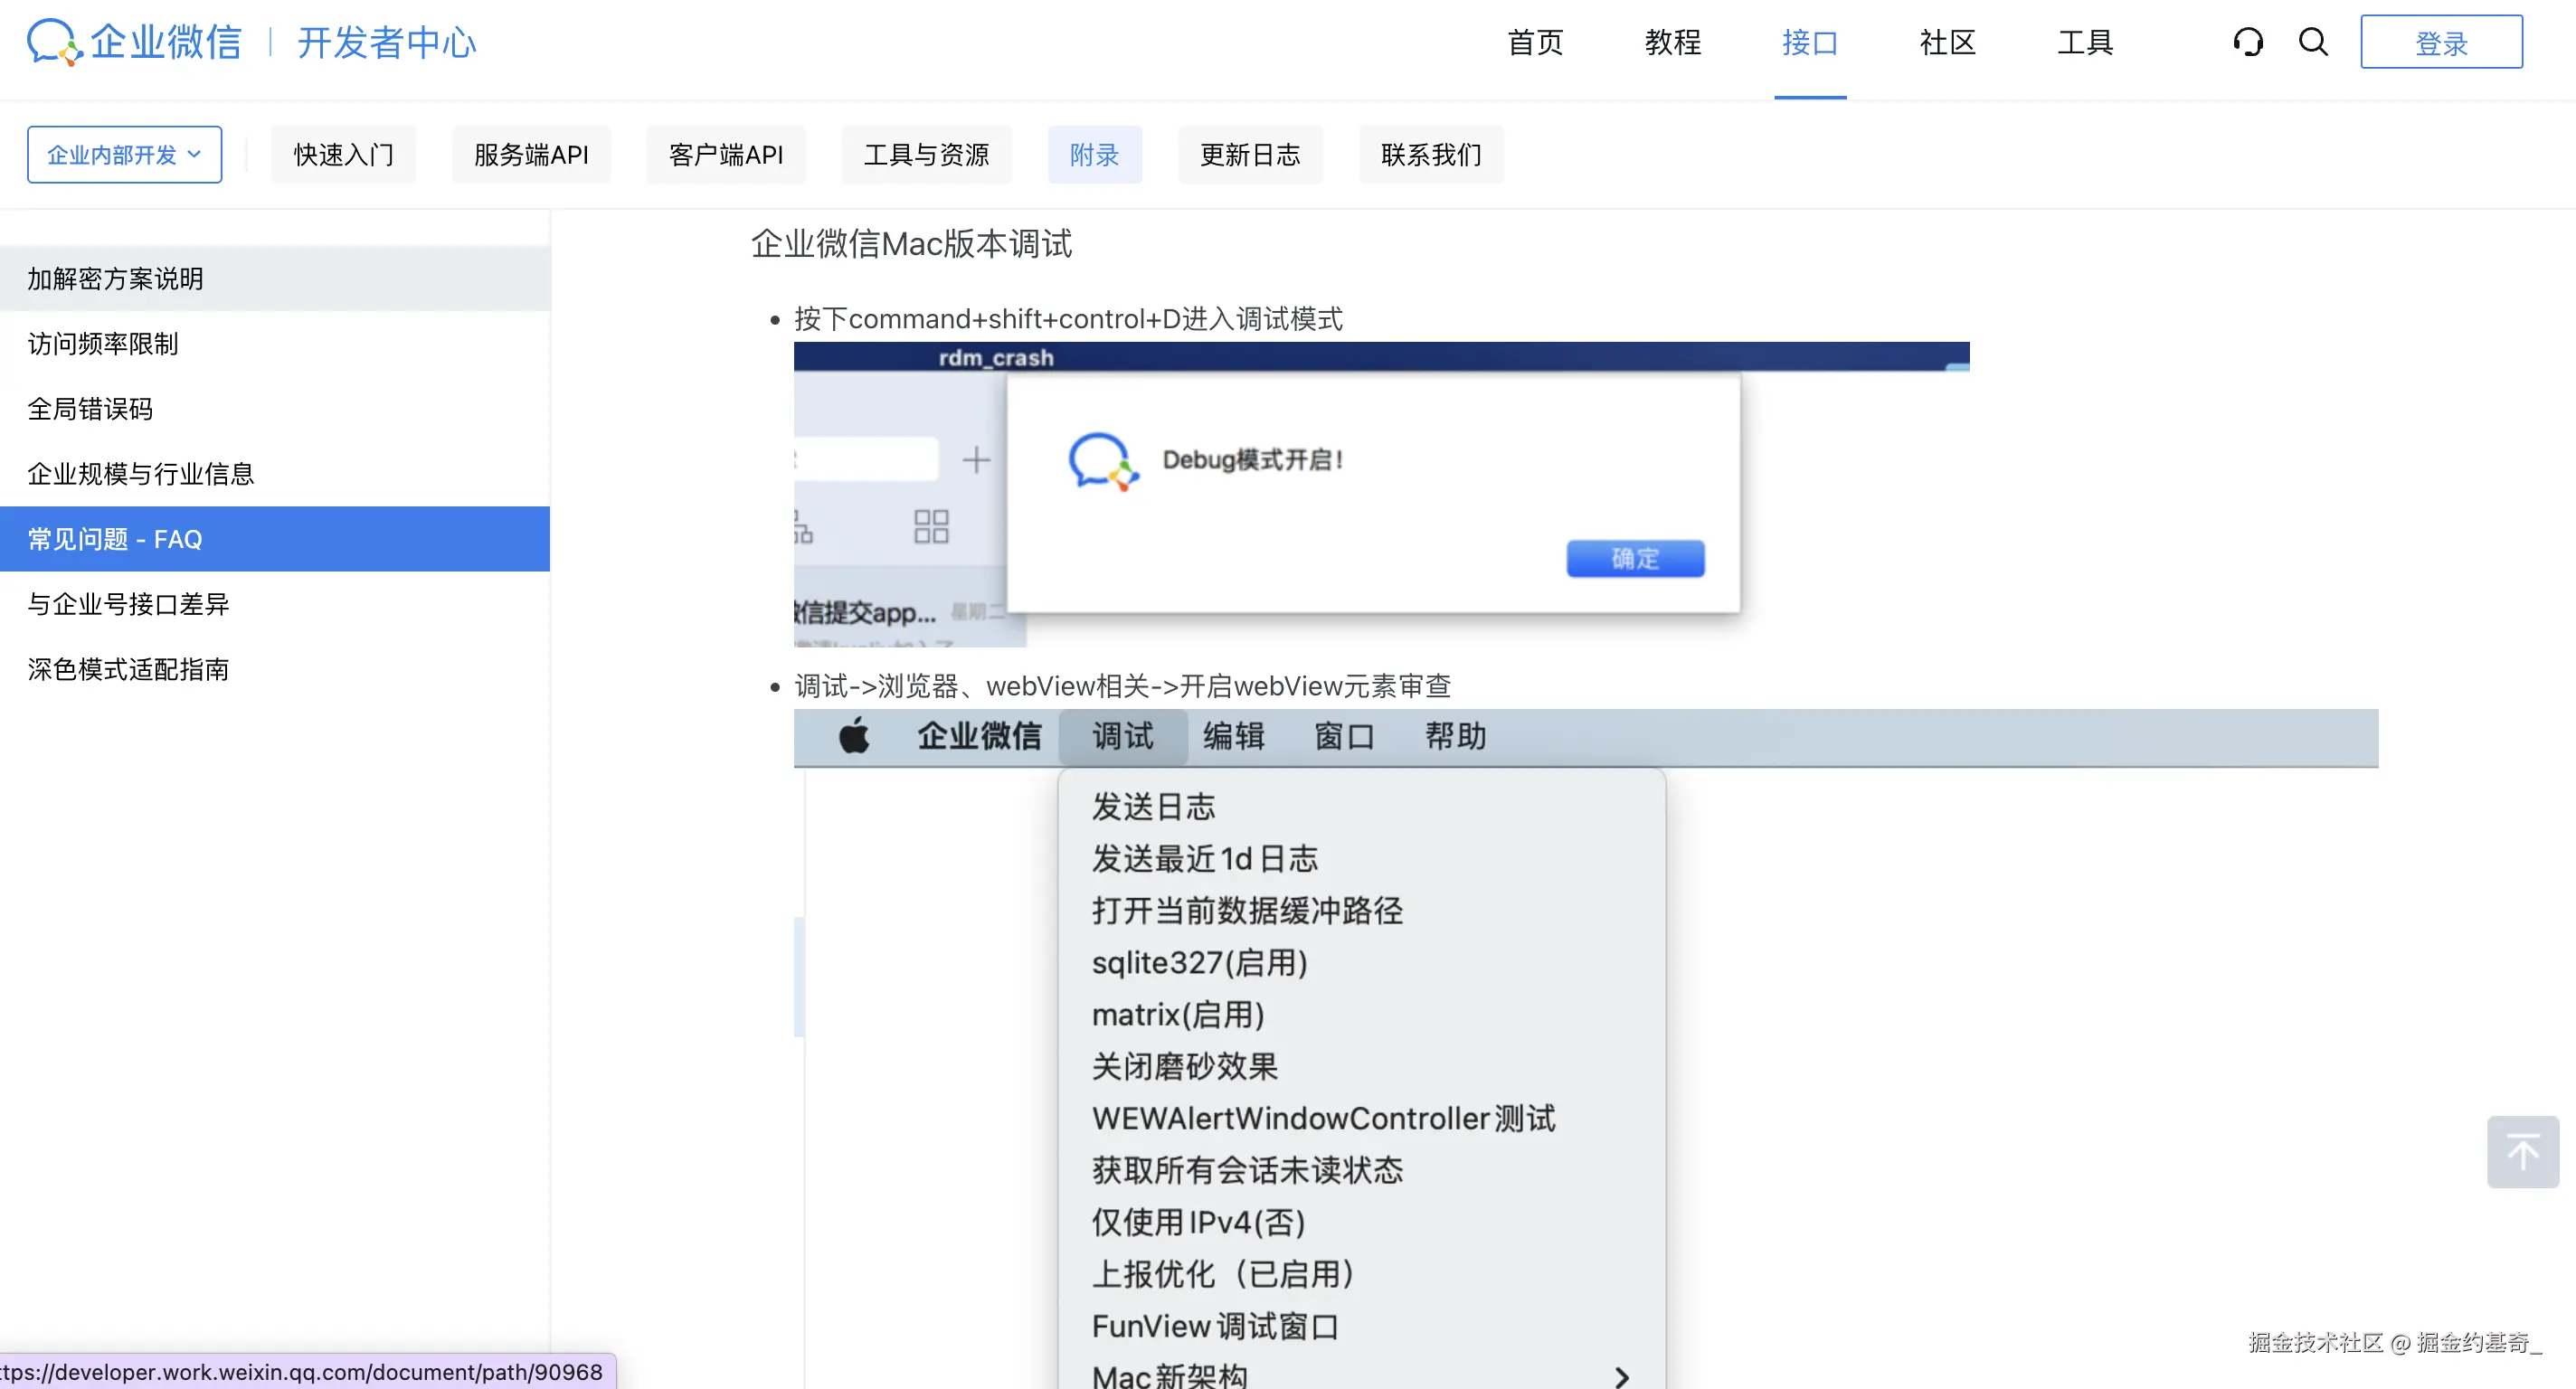Click the 开发者中心 header title
The width and height of the screenshot is (2576, 1389).
(386, 43)
